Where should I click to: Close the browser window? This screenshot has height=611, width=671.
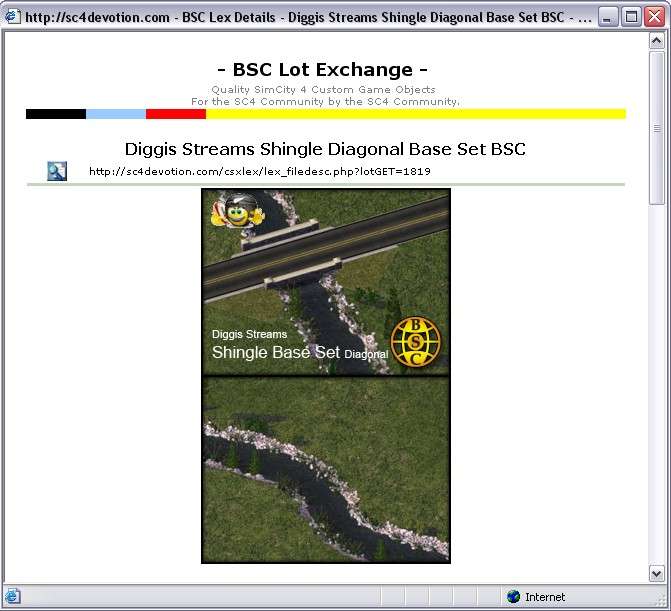pos(655,17)
